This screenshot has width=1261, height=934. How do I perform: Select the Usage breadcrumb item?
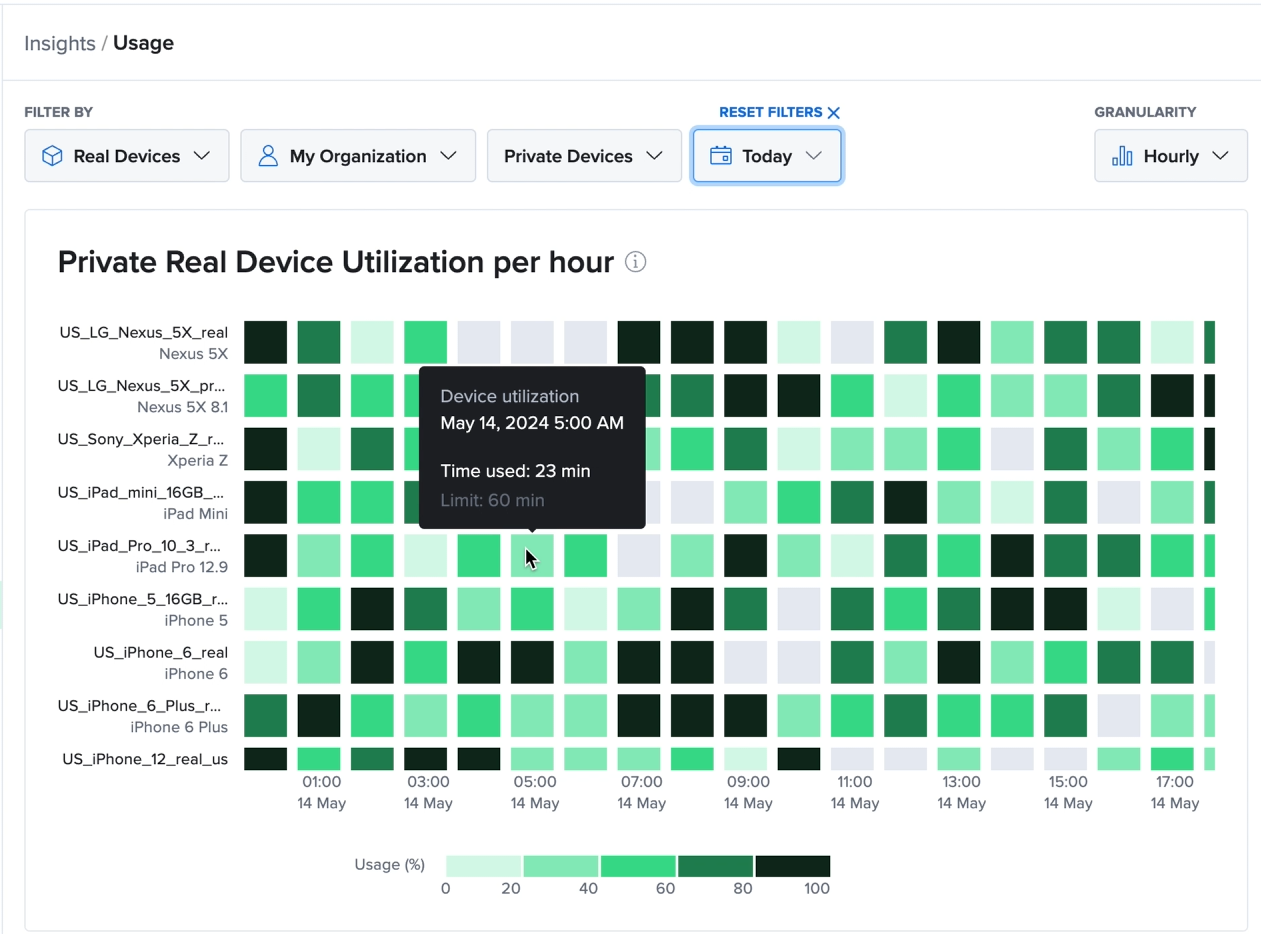143,43
